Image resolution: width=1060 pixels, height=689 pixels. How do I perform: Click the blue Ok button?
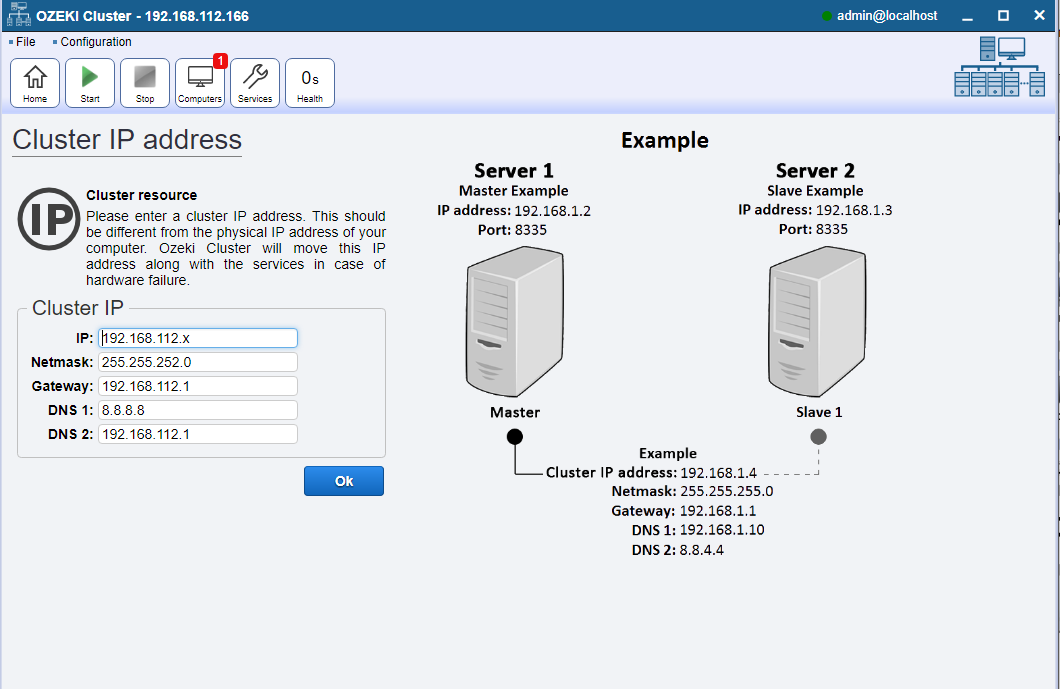[x=344, y=481]
